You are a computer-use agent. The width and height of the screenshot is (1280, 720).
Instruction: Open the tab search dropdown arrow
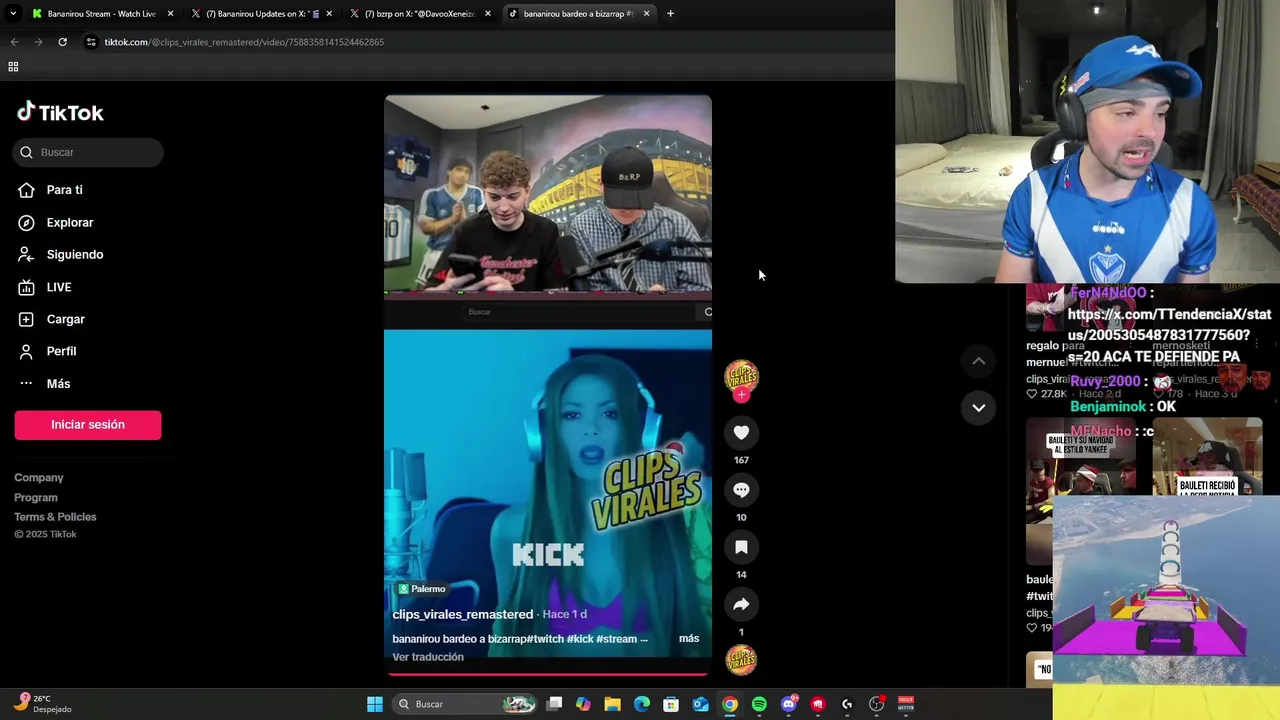point(13,14)
